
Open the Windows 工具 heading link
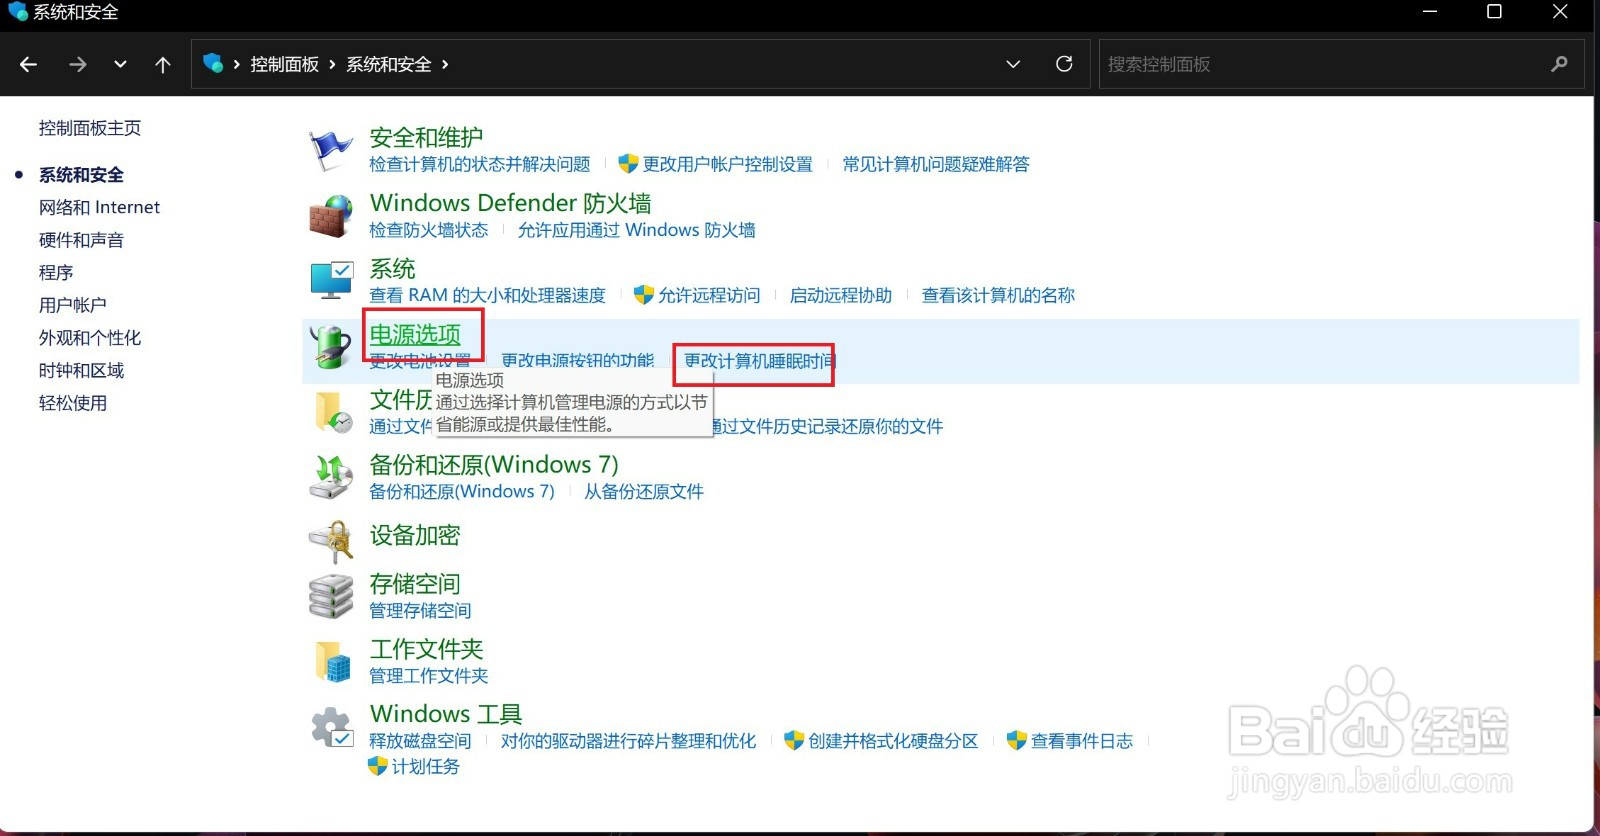(446, 714)
